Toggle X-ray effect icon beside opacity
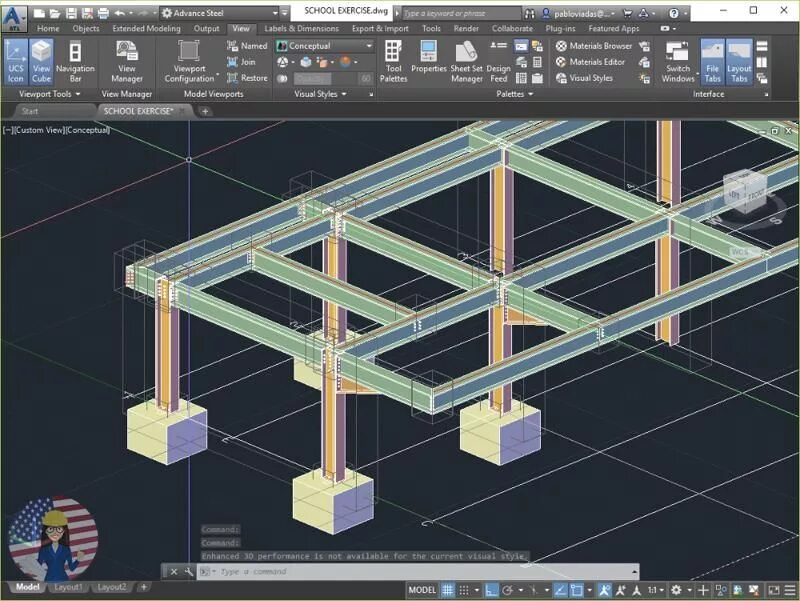 point(282,79)
